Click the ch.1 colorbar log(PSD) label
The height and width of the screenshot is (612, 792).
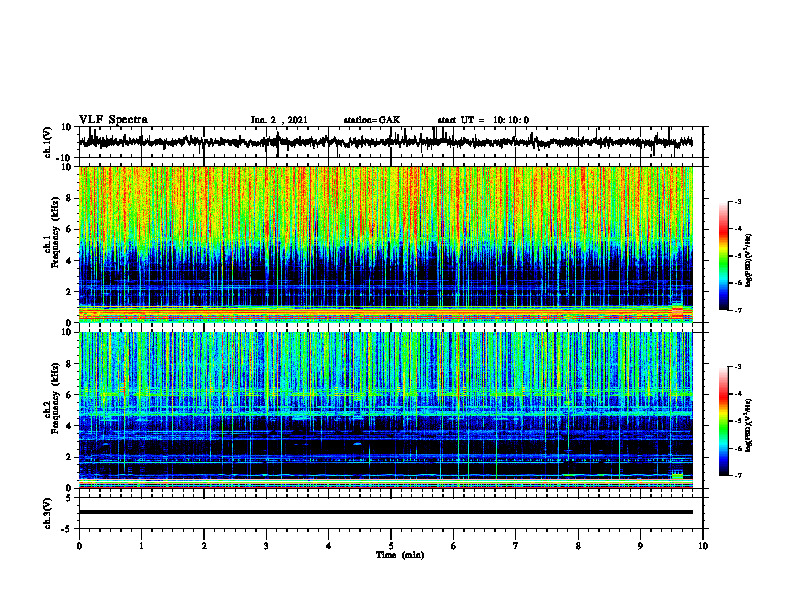(x=749, y=261)
